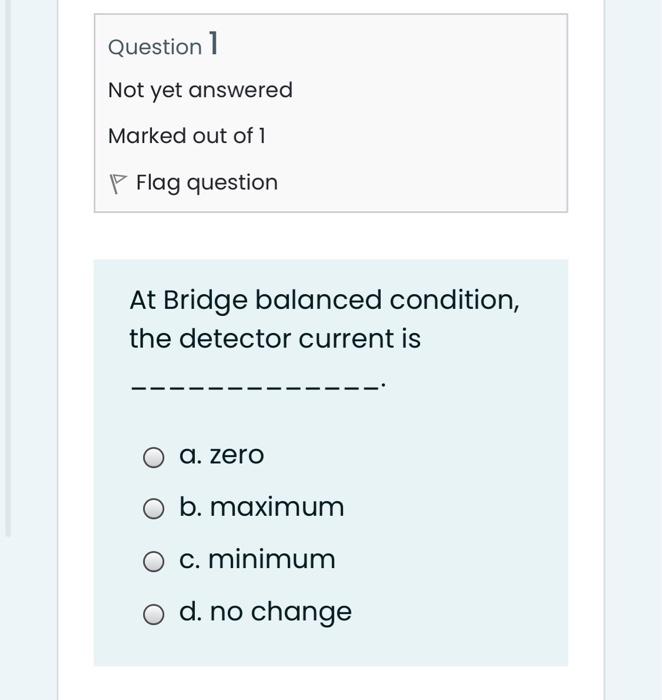Click the flag icon beside Flag question
662x700 pixels.
click(x=118, y=183)
